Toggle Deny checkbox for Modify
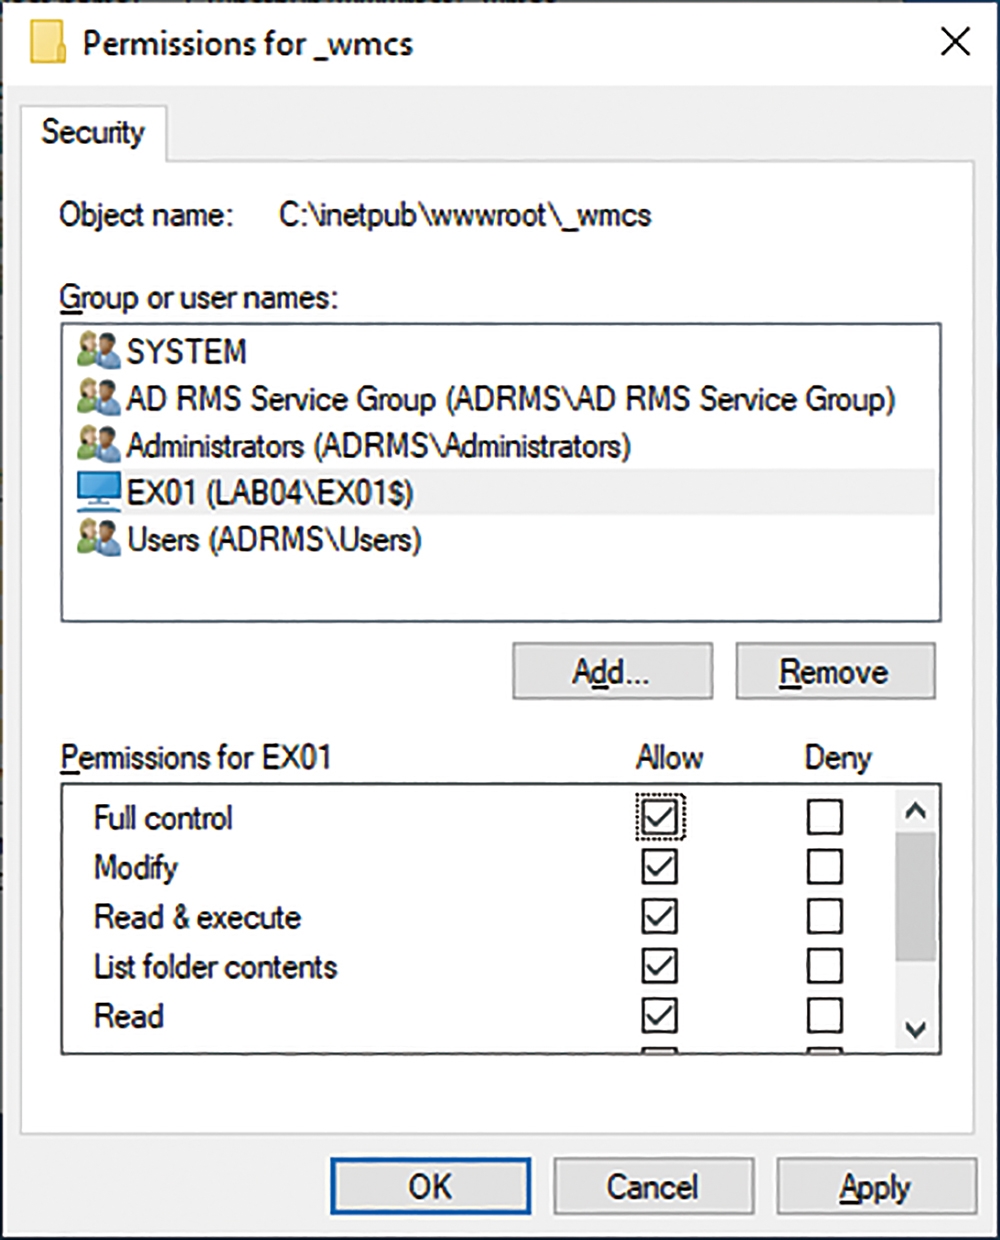Image resolution: width=1000 pixels, height=1240 pixels. [x=824, y=866]
